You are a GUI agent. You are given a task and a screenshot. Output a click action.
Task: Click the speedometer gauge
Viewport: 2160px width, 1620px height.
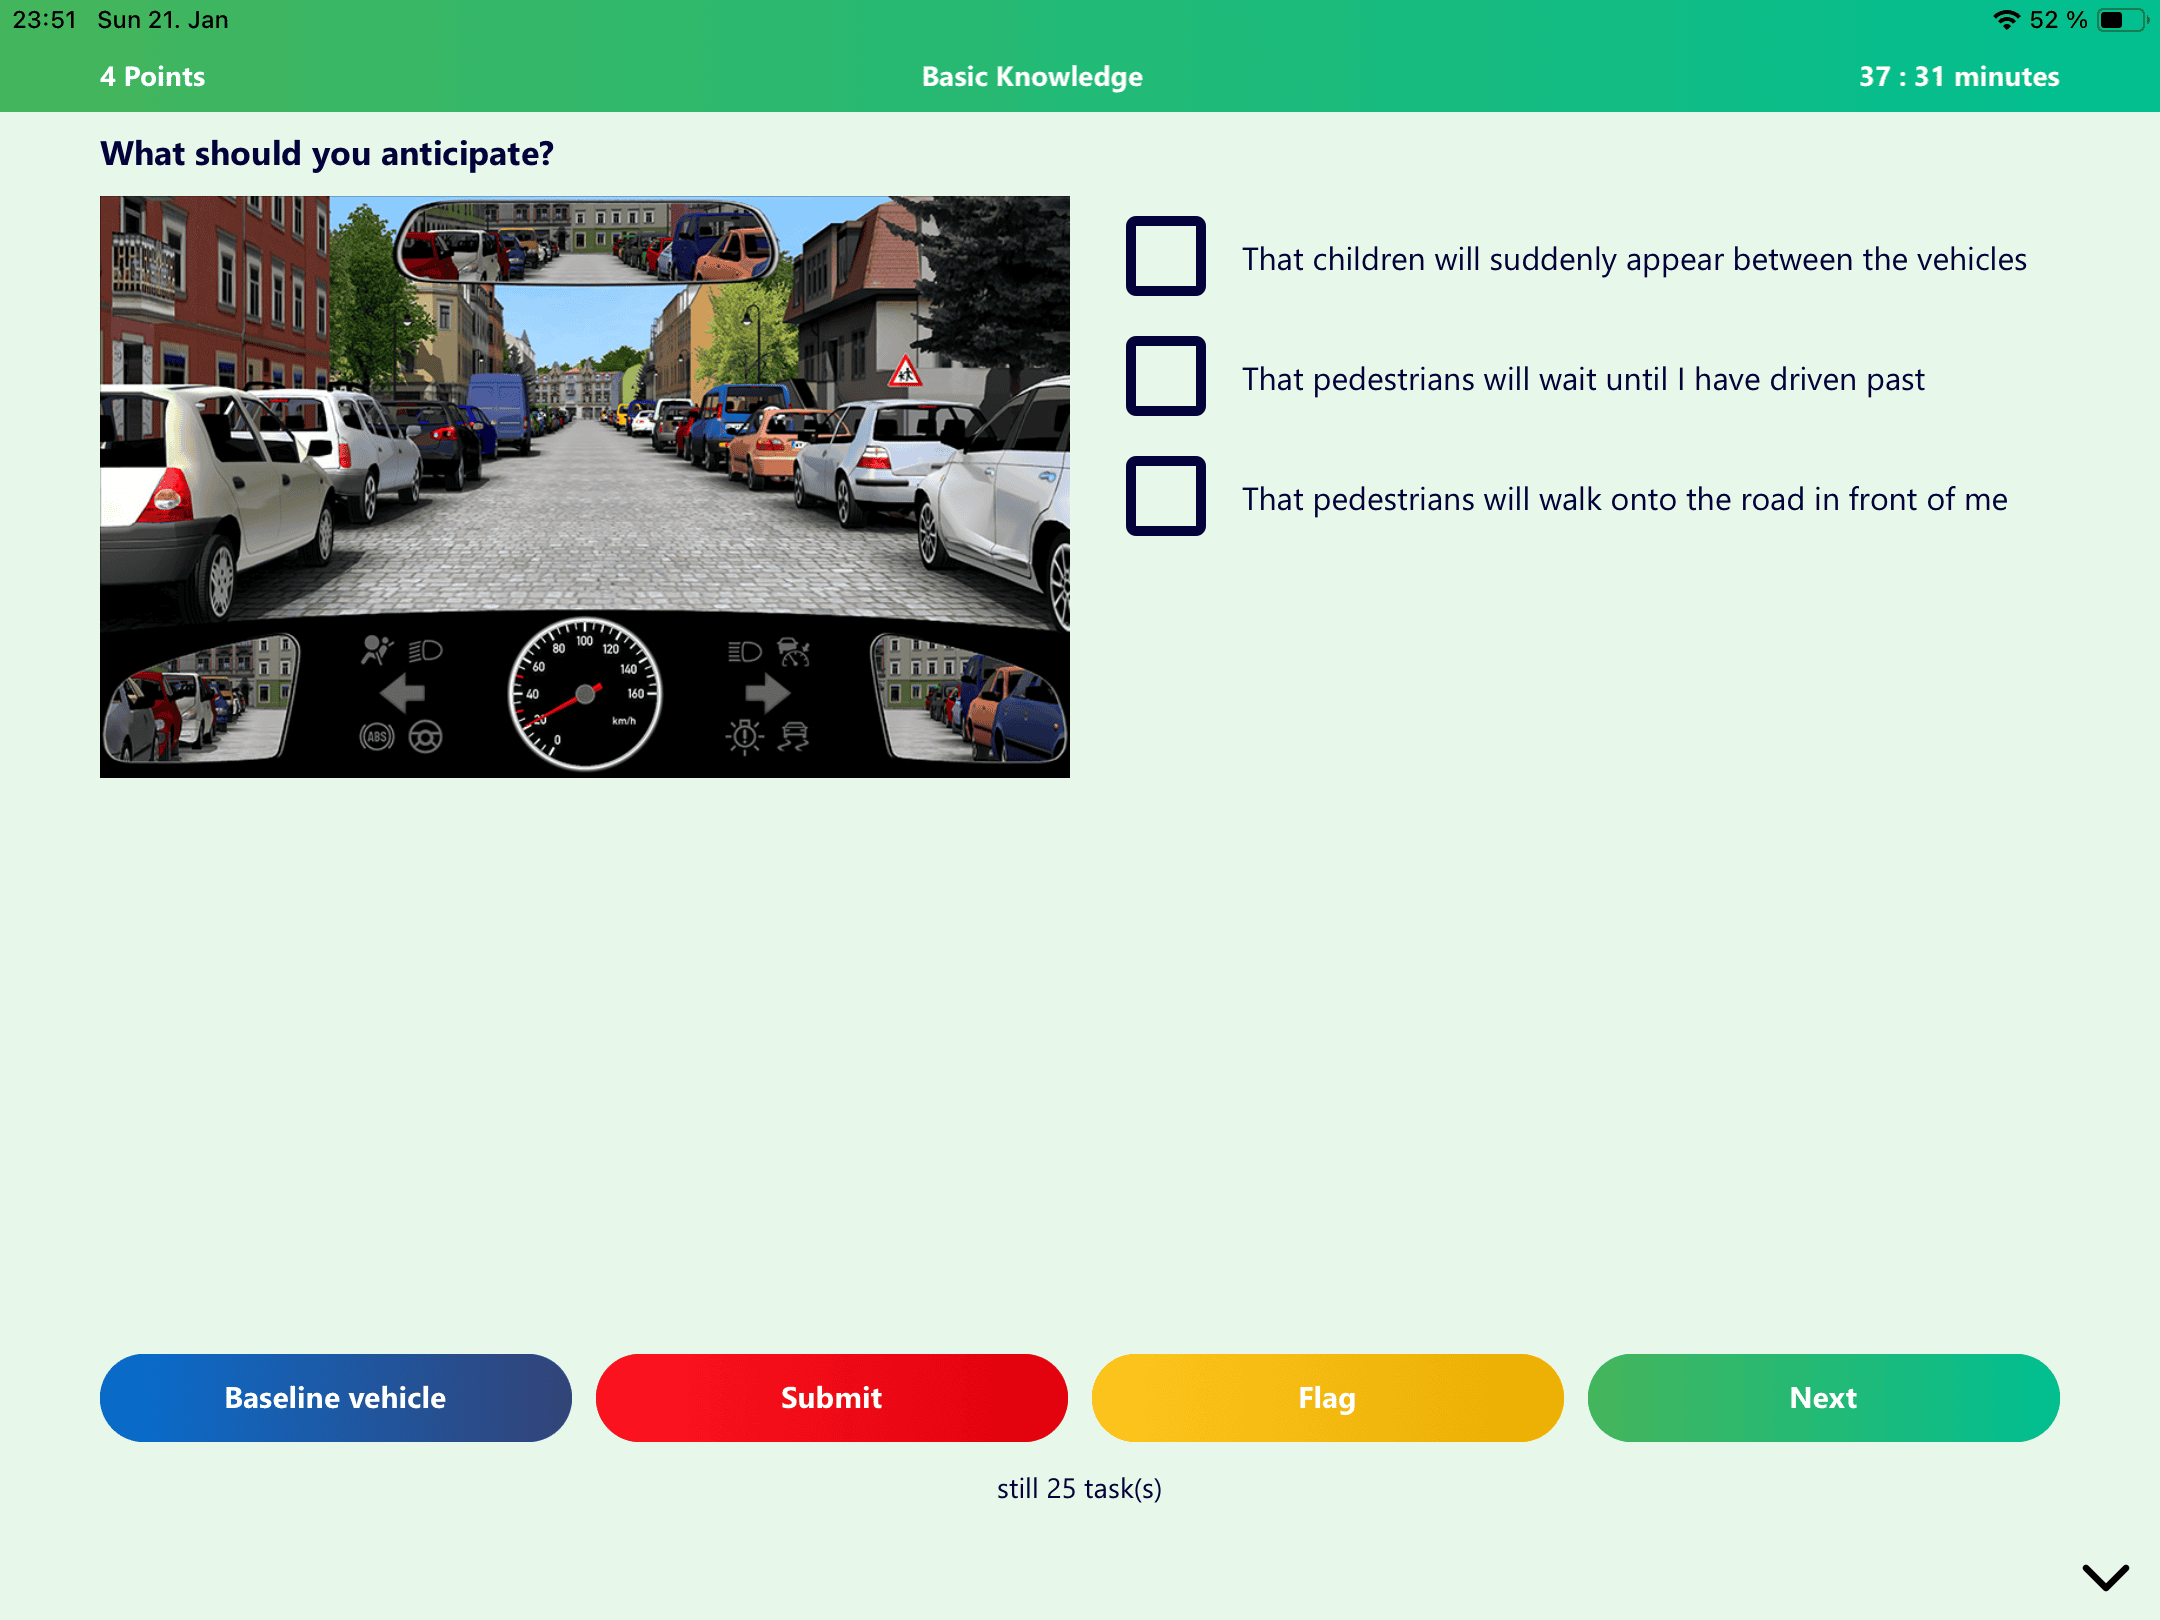tap(585, 694)
